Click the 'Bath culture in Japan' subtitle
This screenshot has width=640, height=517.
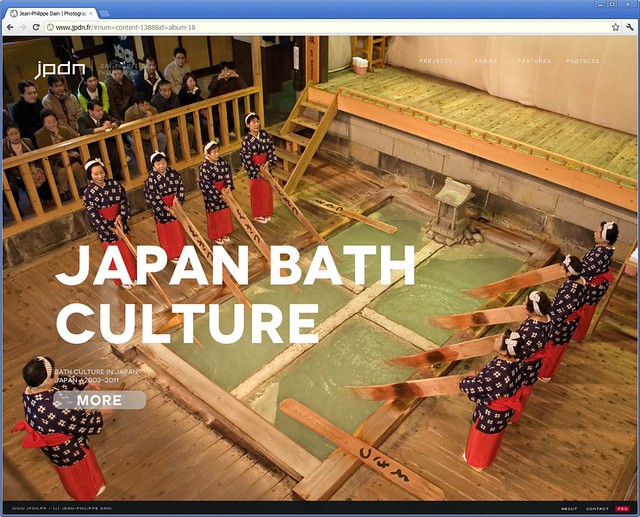click(96, 372)
